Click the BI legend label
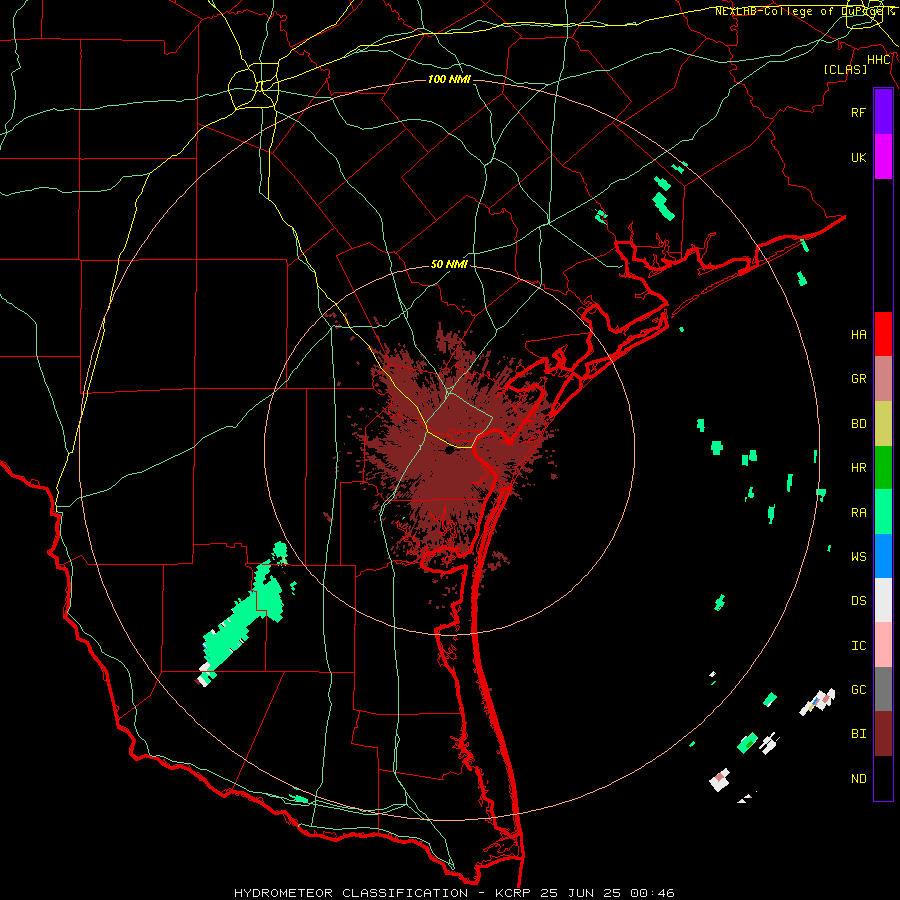Image resolution: width=900 pixels, height=900 pixels. [858, 734]
